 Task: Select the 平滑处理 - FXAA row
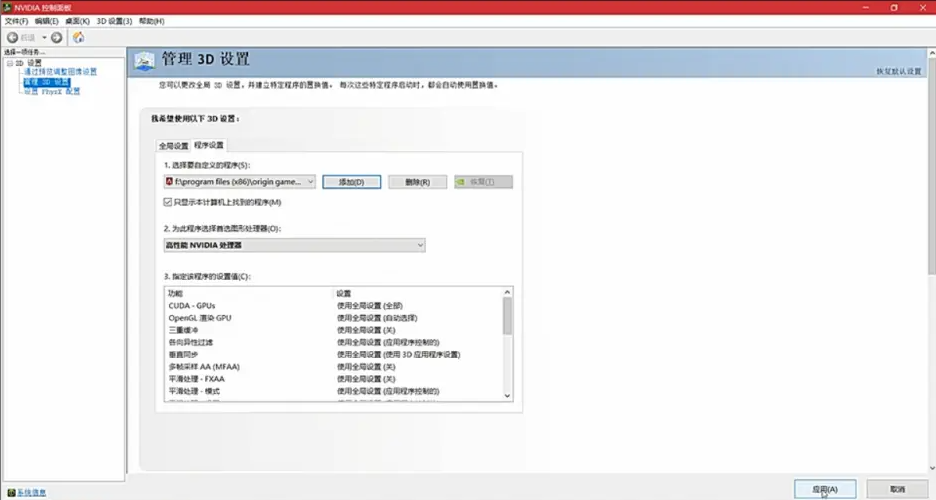click(334, 379)
